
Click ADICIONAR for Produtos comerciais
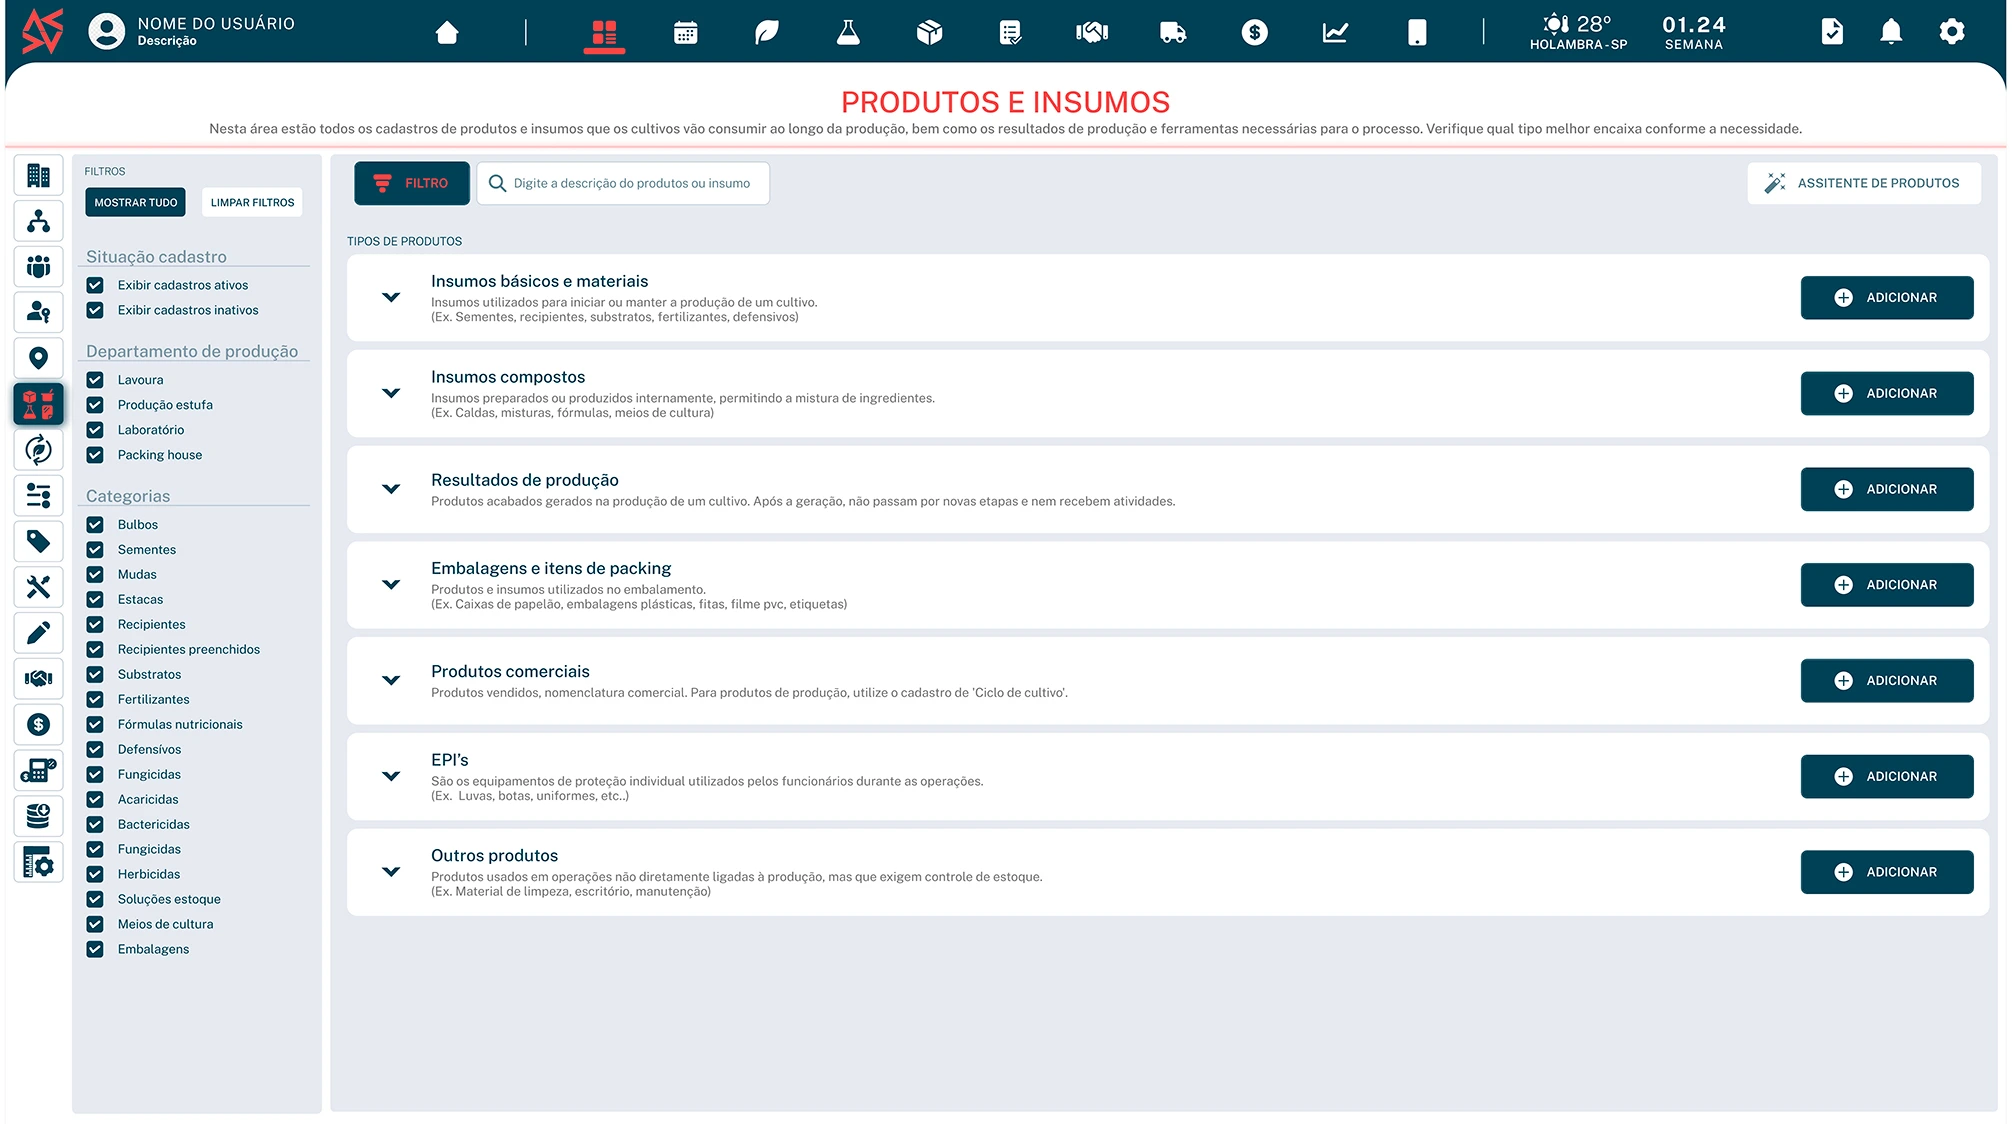tap(1886, 681)
